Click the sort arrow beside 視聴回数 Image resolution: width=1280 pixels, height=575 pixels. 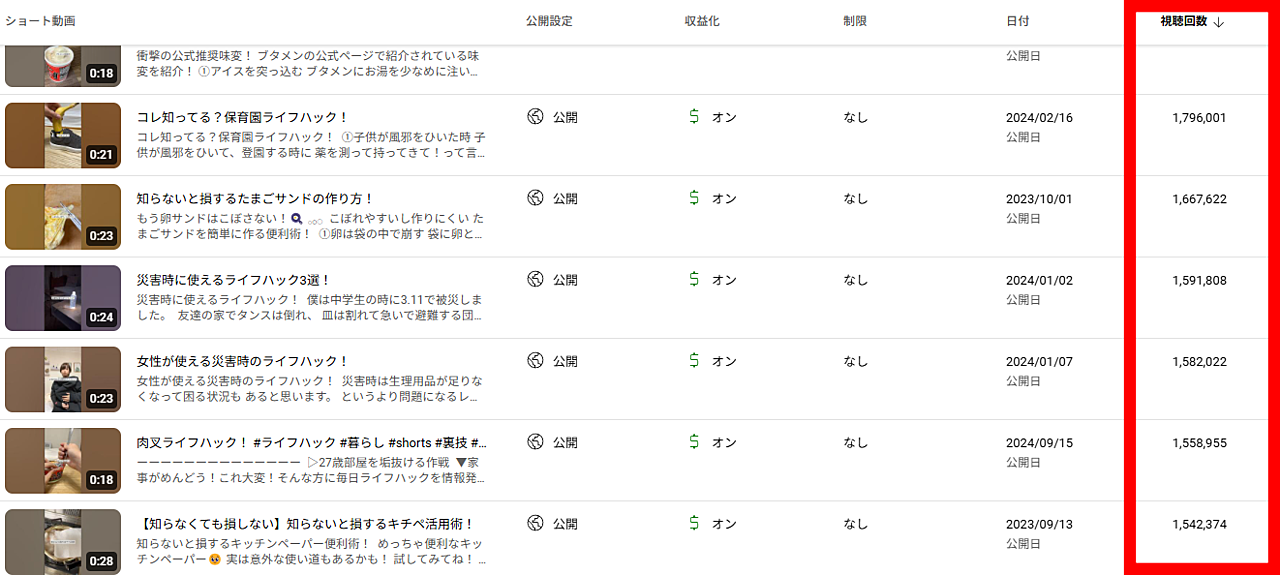(1218, 22)
